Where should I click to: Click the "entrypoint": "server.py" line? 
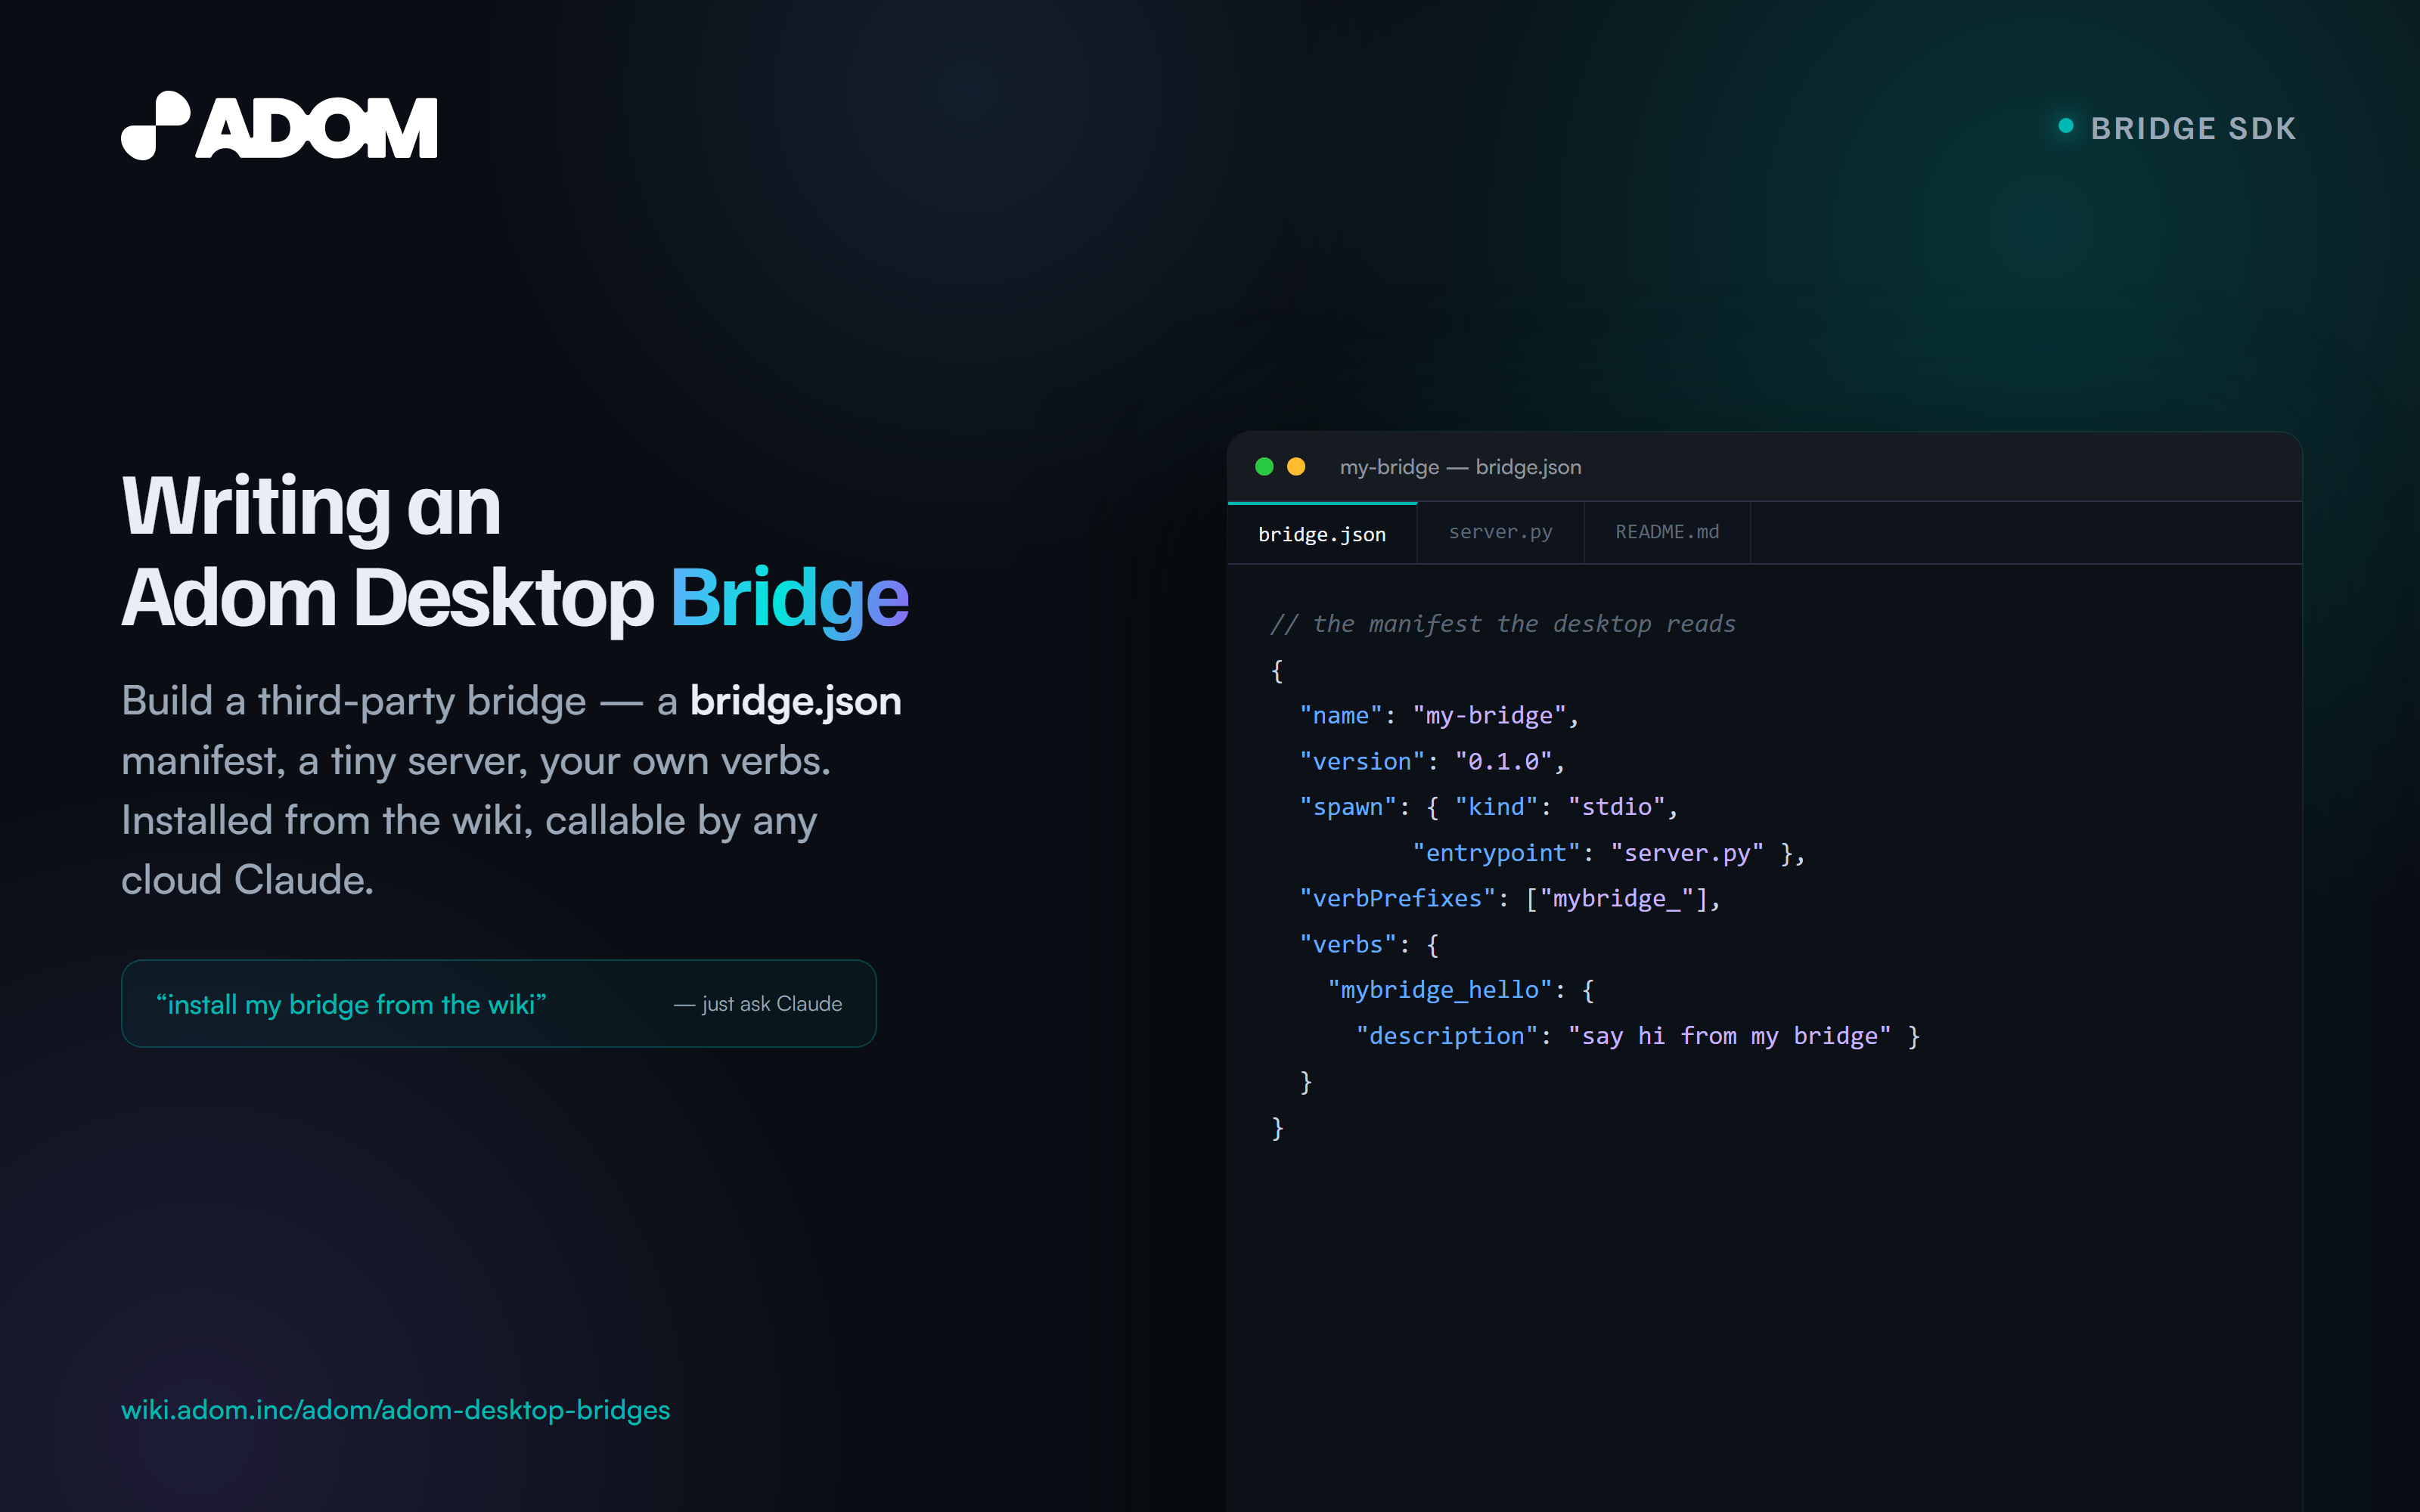(x=1609, y=853)
